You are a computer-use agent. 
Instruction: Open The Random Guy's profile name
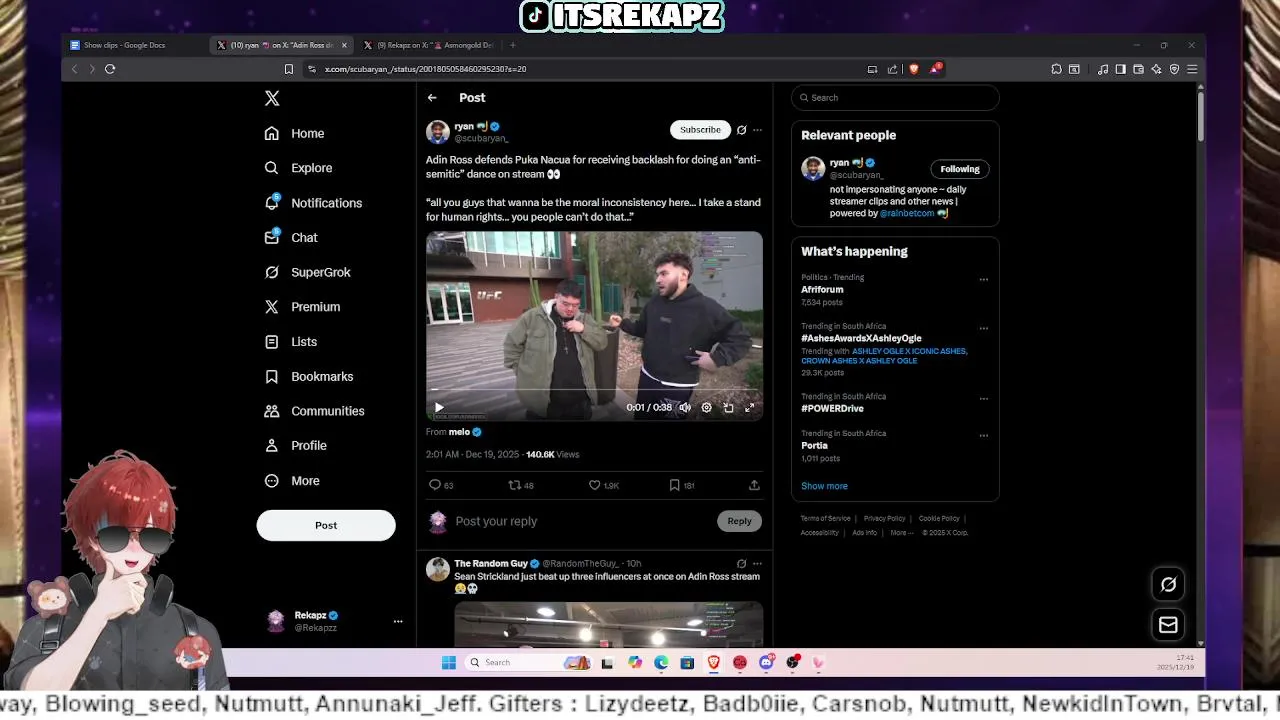point(490,564)
